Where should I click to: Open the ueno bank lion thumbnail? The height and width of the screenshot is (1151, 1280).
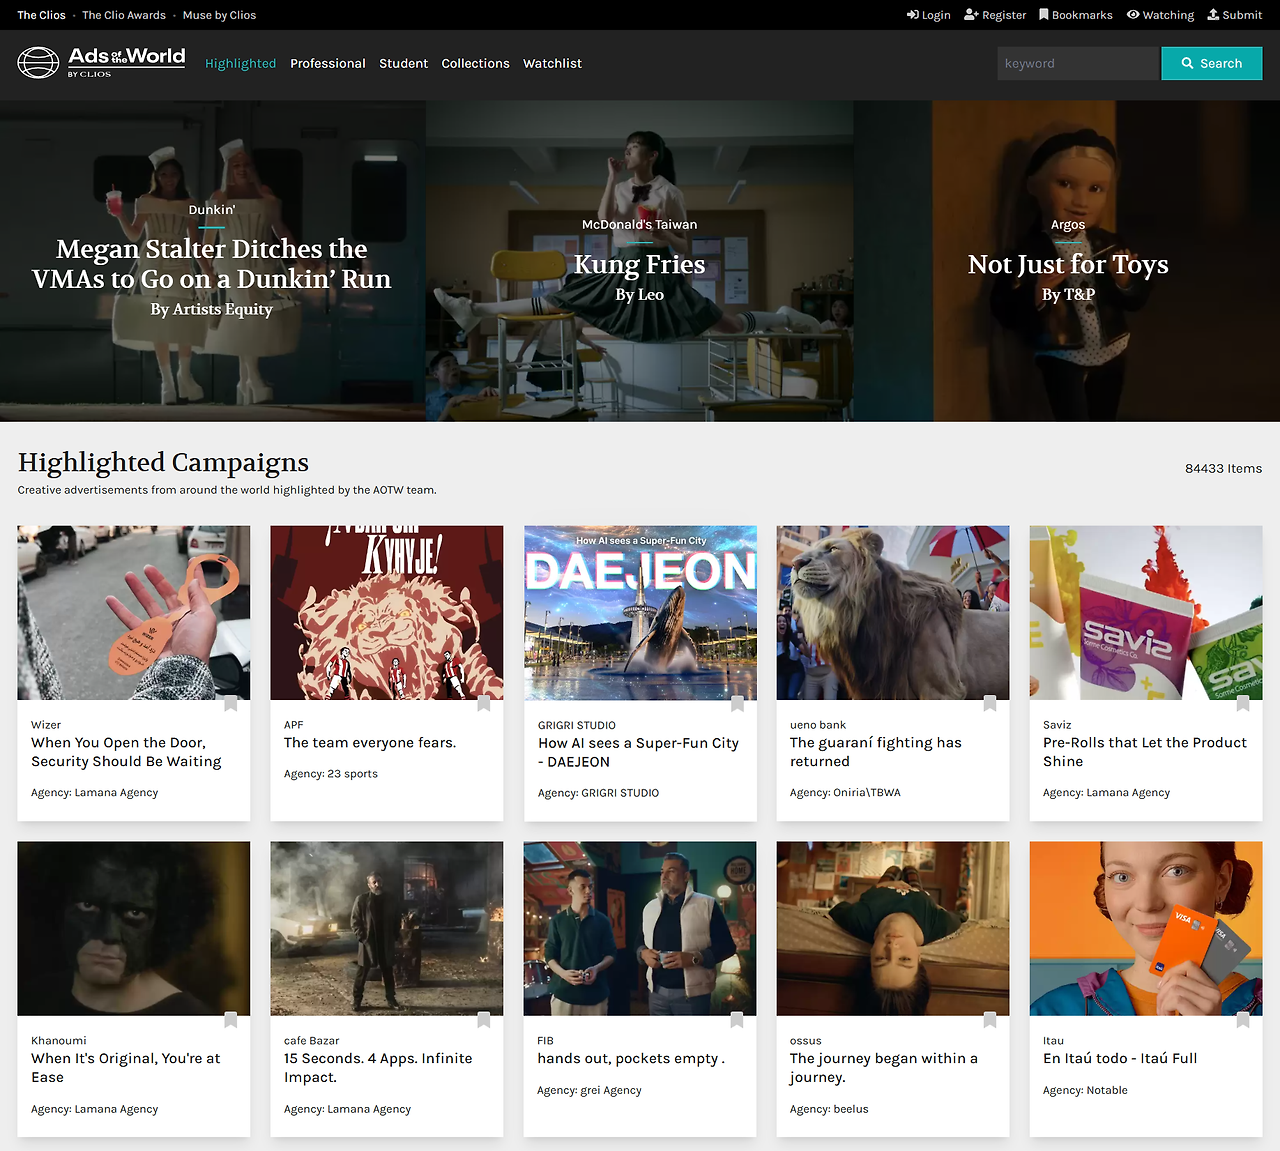pyautogui.click(x=893, y=613)
